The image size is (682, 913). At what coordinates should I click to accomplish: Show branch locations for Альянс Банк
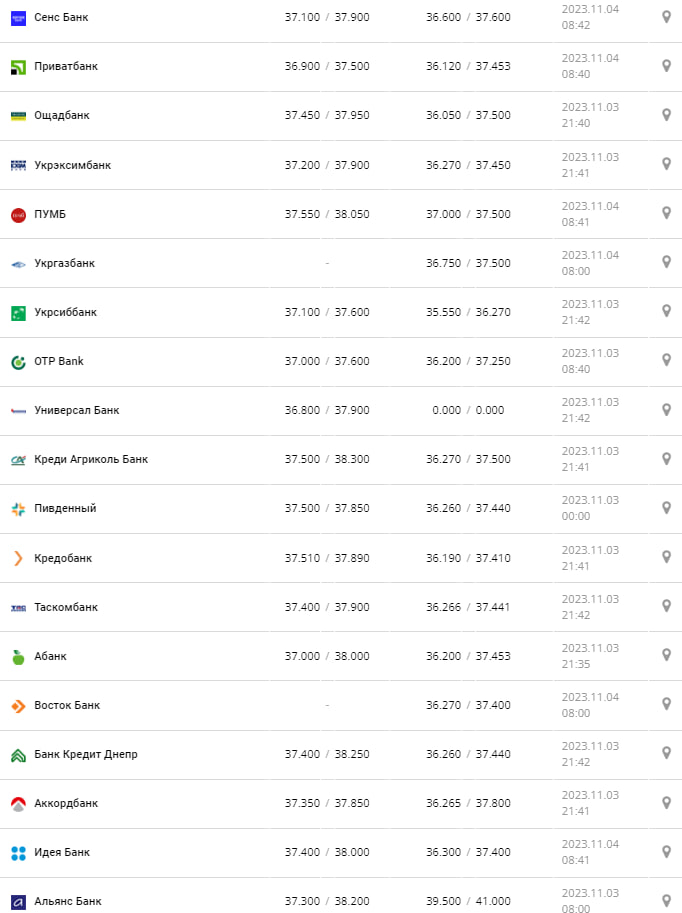666,900
